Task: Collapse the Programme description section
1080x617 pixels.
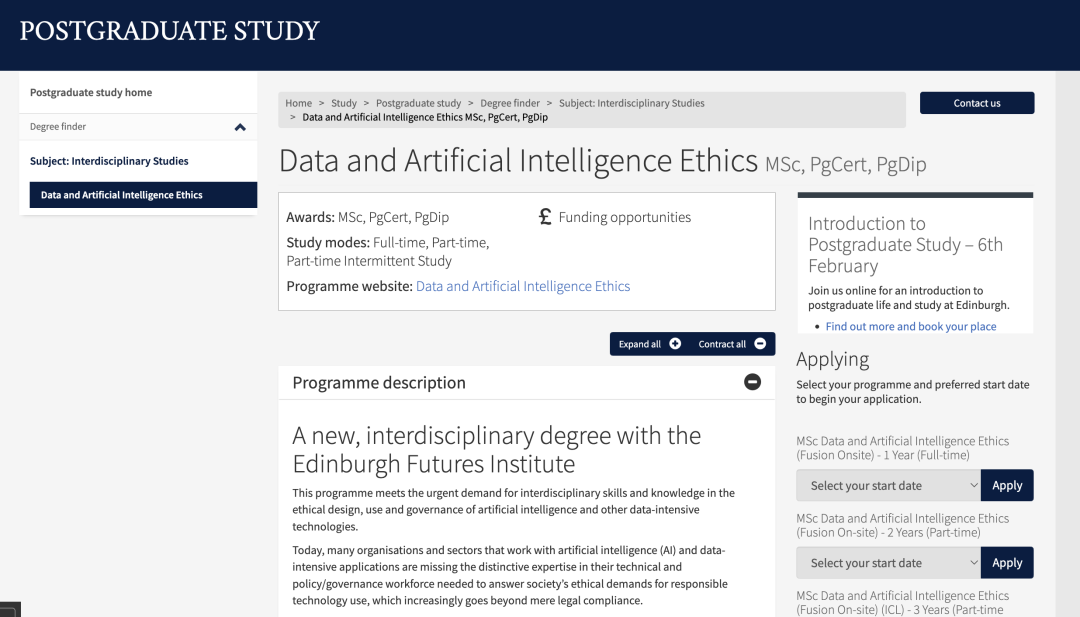Action: [x=752, y=382]
